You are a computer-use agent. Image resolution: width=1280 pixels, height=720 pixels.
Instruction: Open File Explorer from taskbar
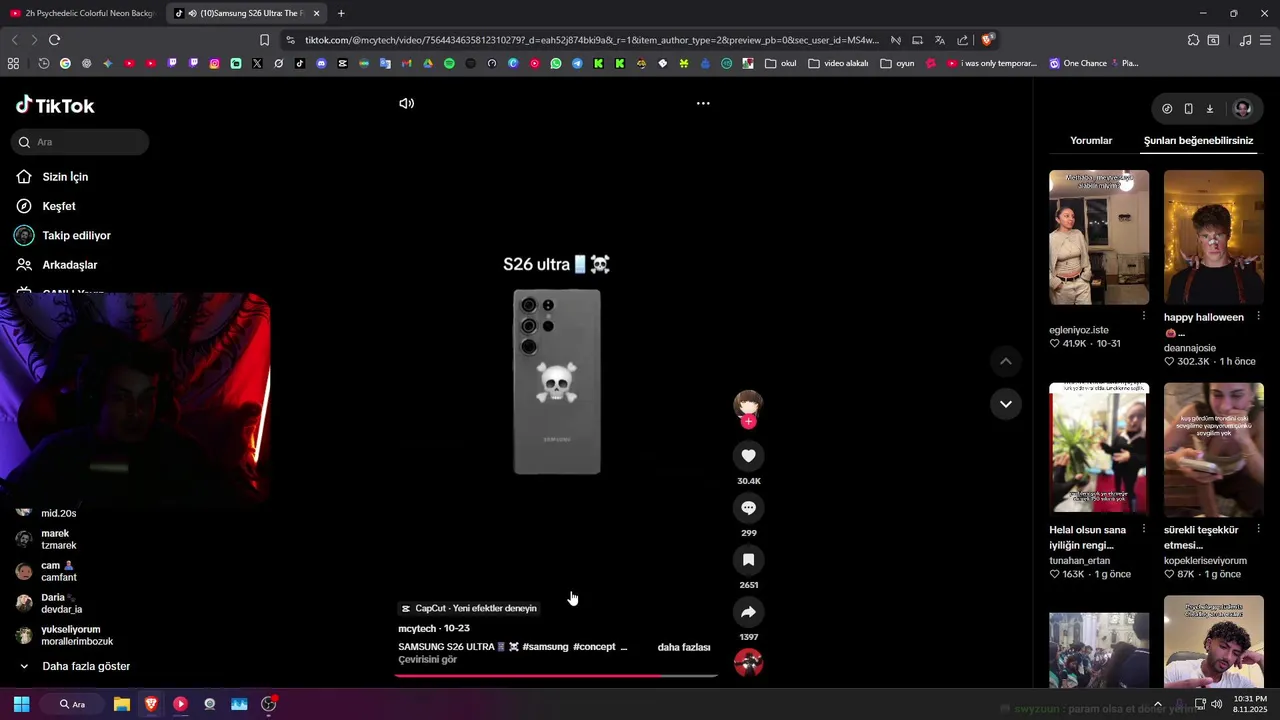[122, 704]
